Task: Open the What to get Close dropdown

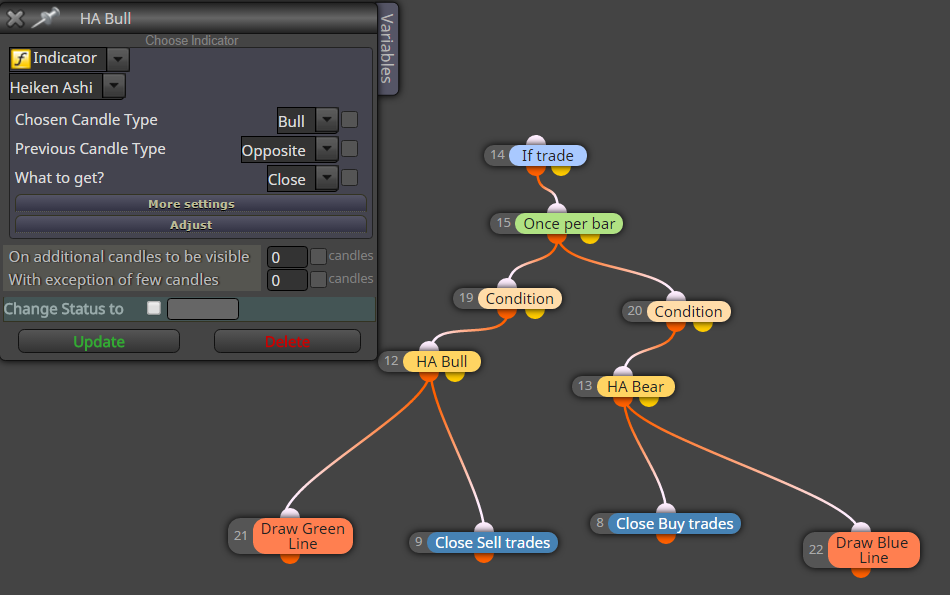Action: (327, 178)
